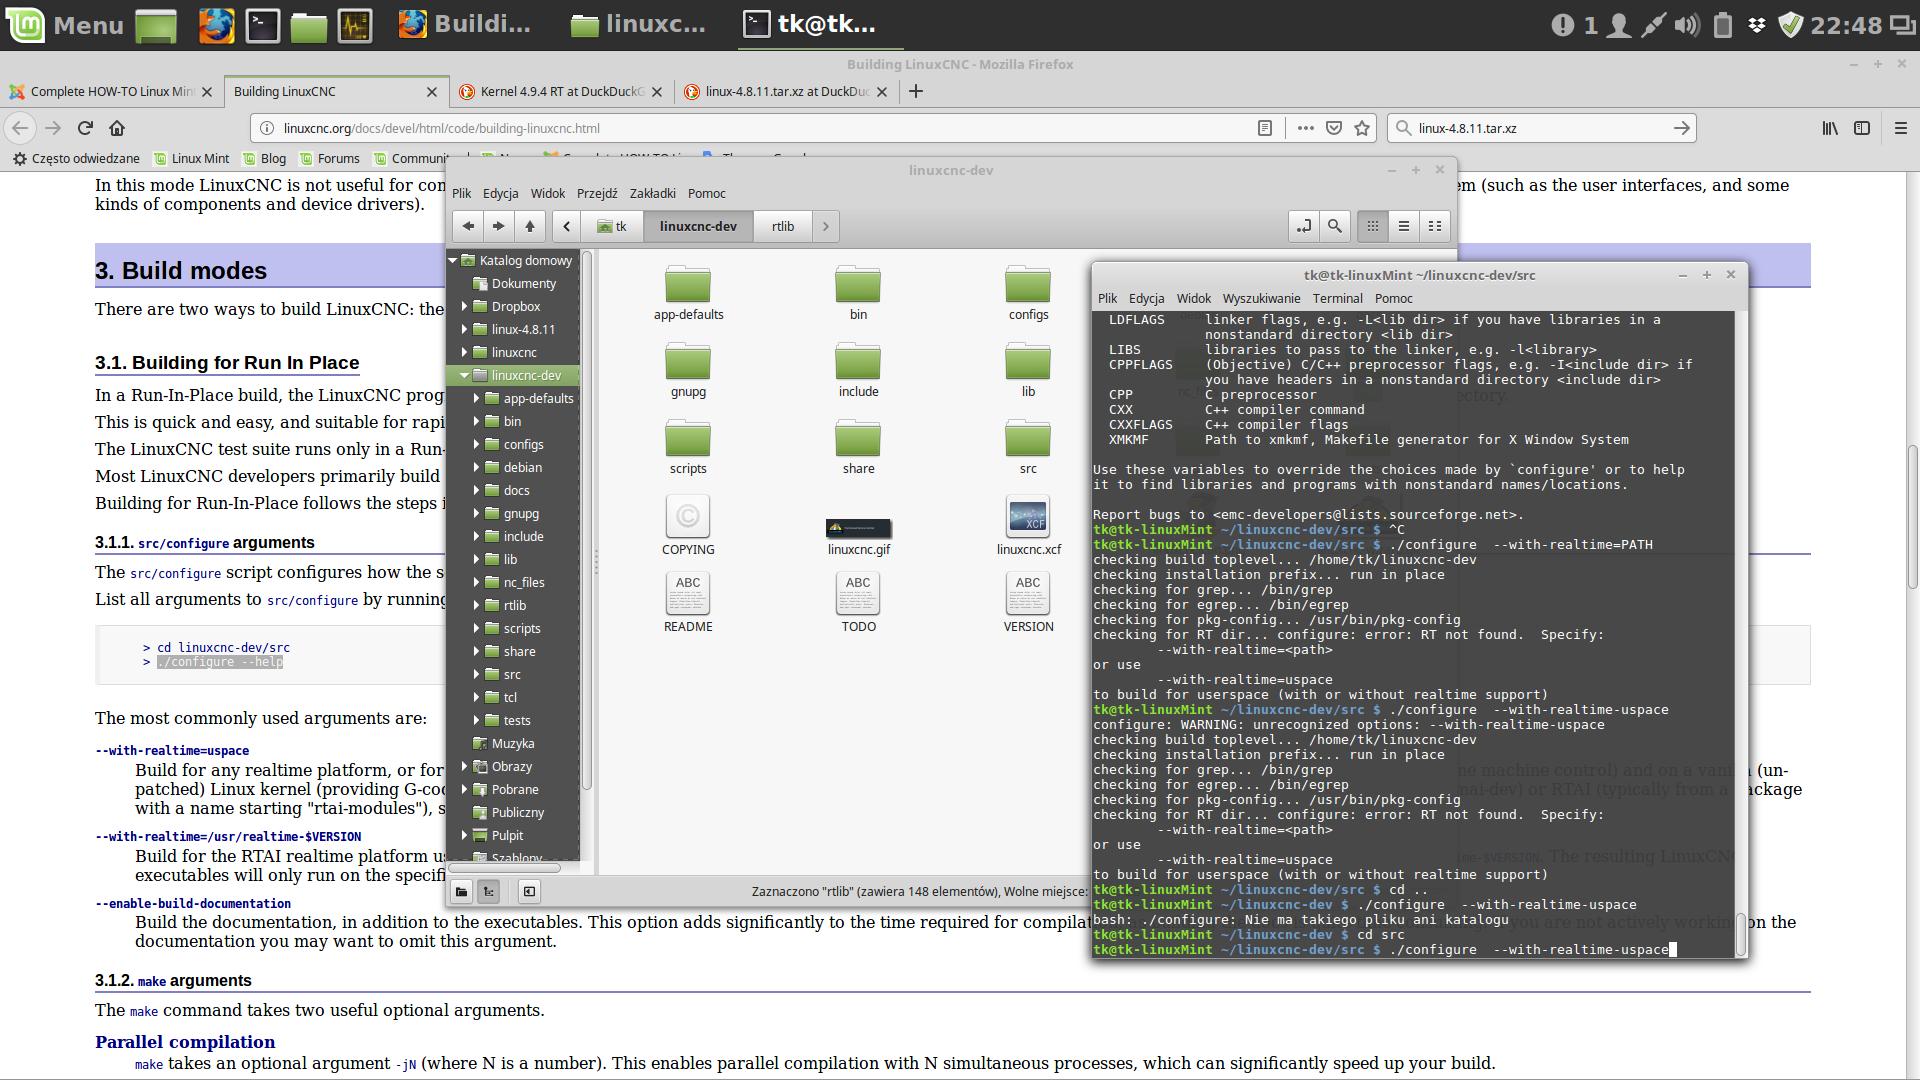1920x1080 pixels.
Task: Switch file manager to icon view
Action: pyautogui.click(x=1373, y=226)
